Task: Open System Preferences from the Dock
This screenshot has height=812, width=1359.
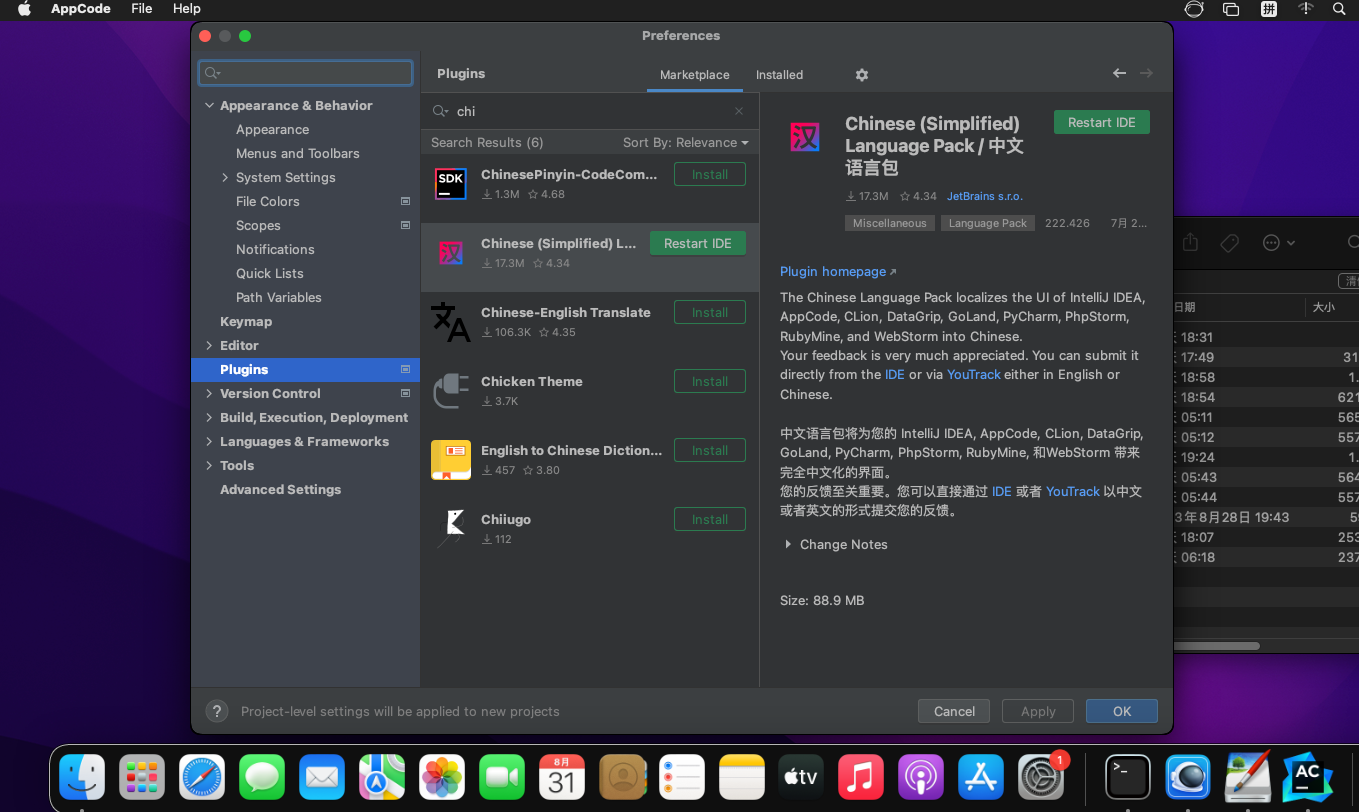Action: tap(1041, 776)
